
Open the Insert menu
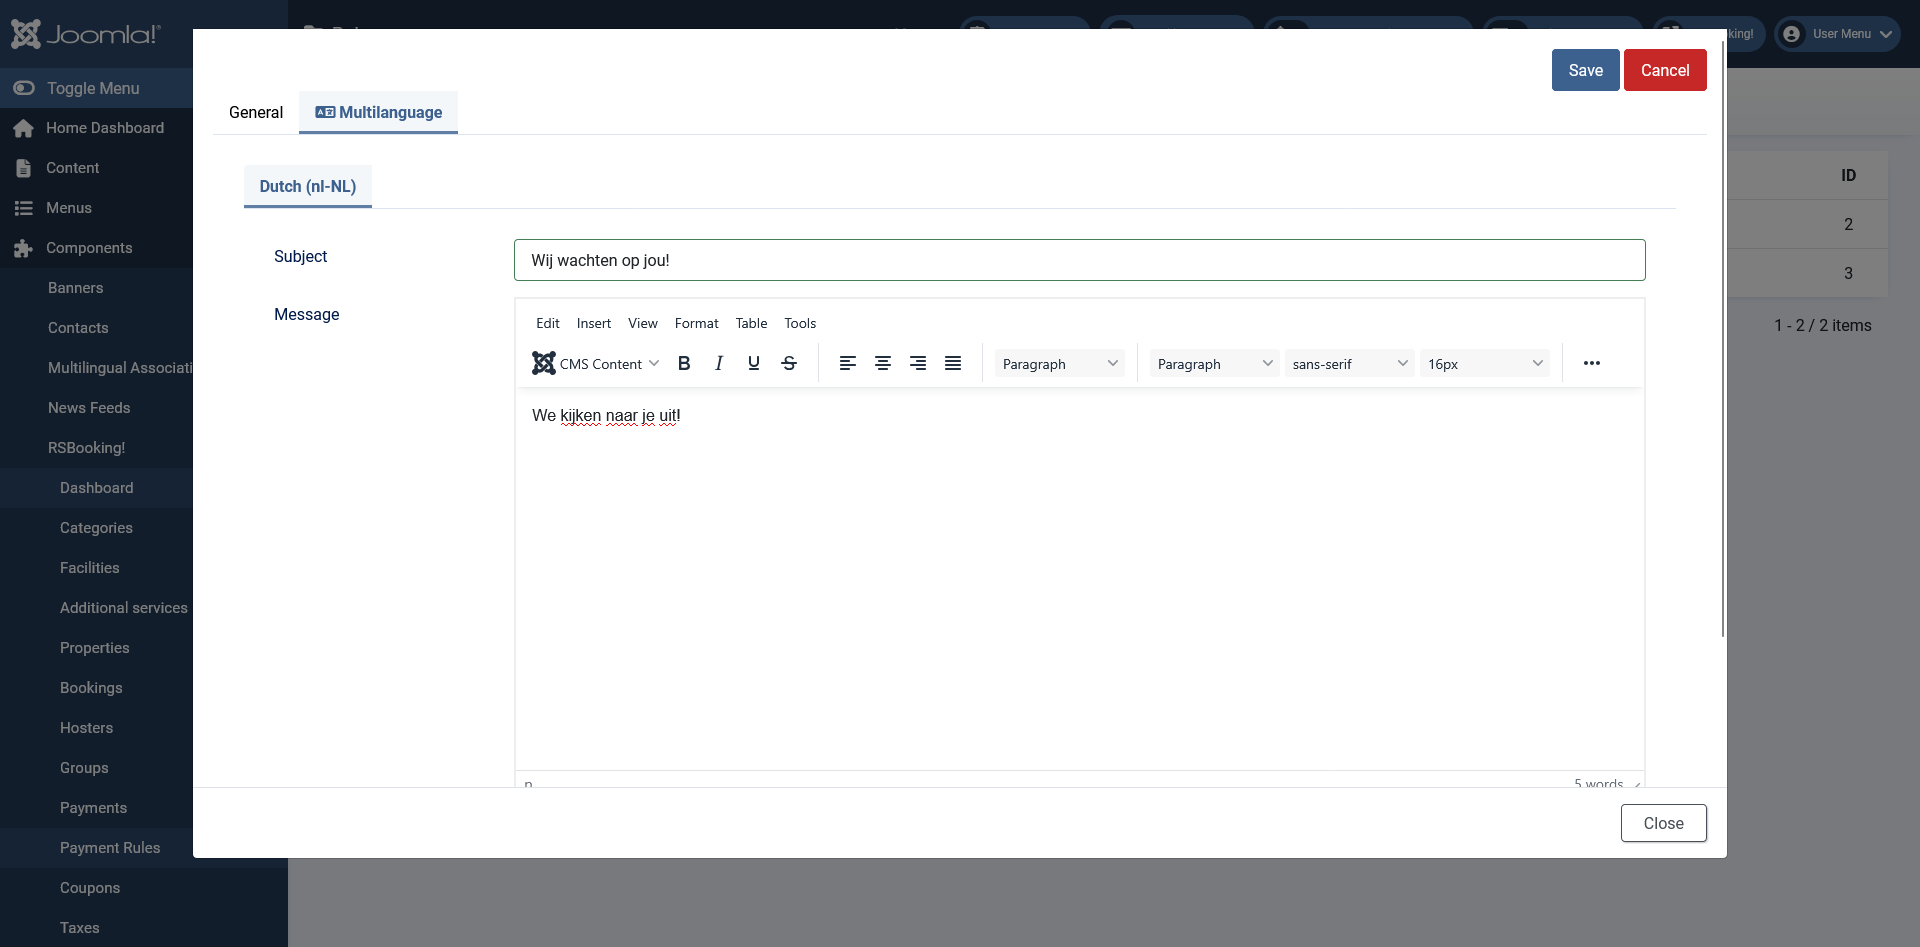click(x=593, y=323)
